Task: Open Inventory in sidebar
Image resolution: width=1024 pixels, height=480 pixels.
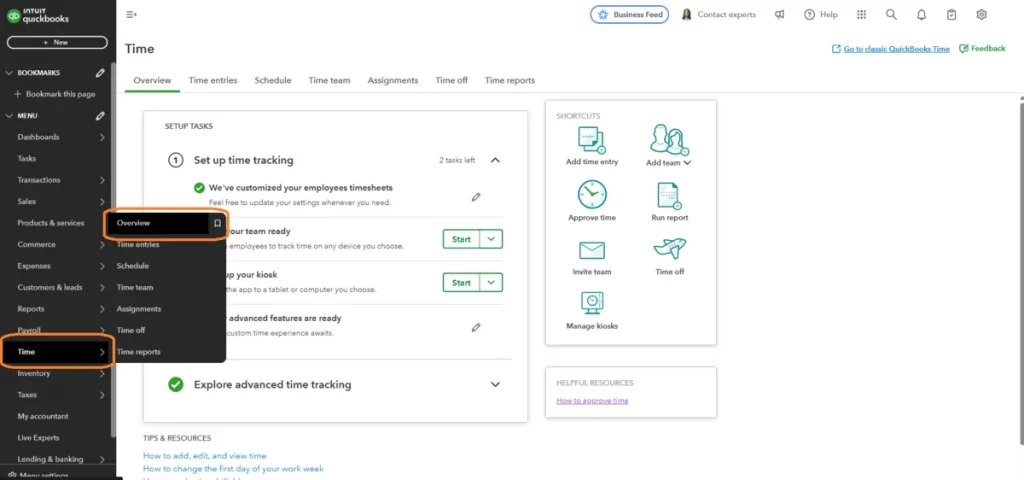Action: tap(34, 374)
